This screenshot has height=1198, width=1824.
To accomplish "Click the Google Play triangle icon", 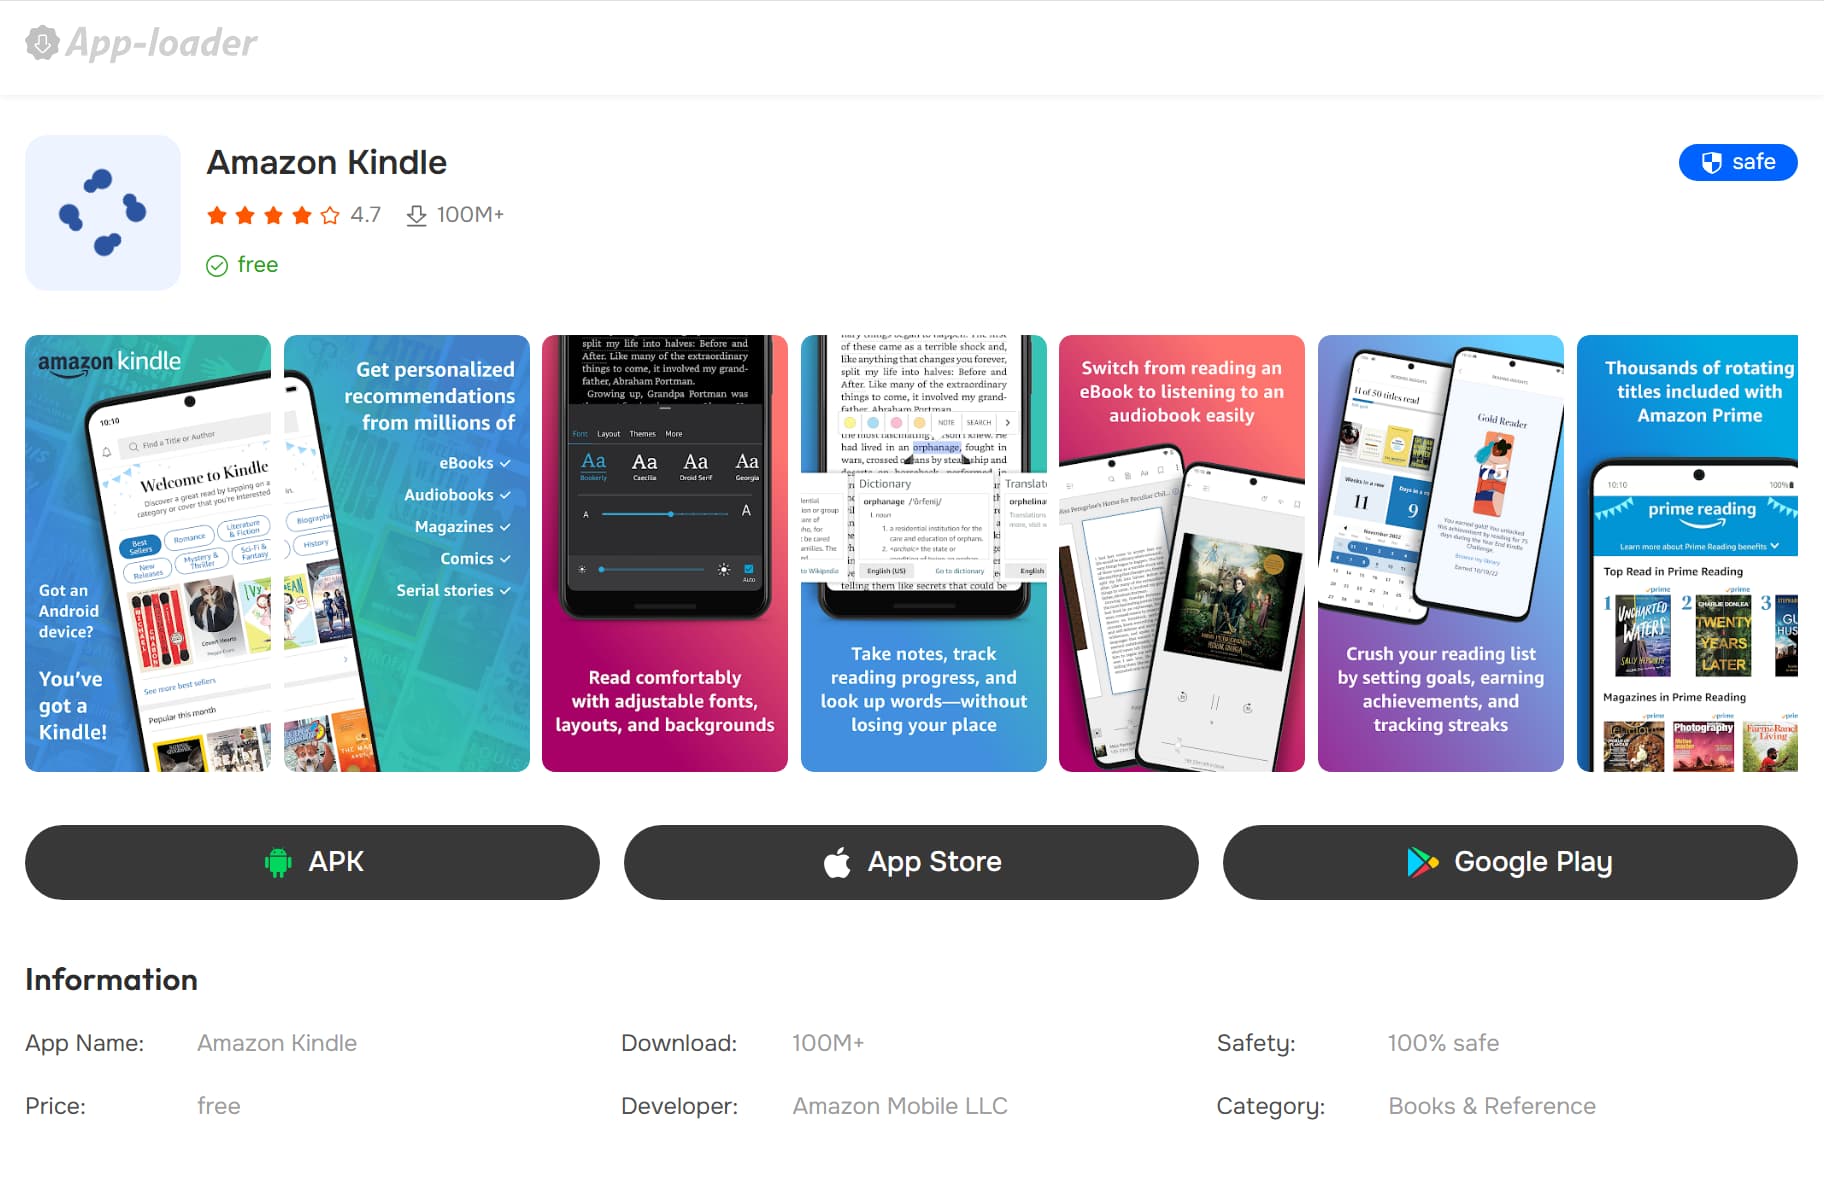I will pyautogui.click(x=1422, y=862).
